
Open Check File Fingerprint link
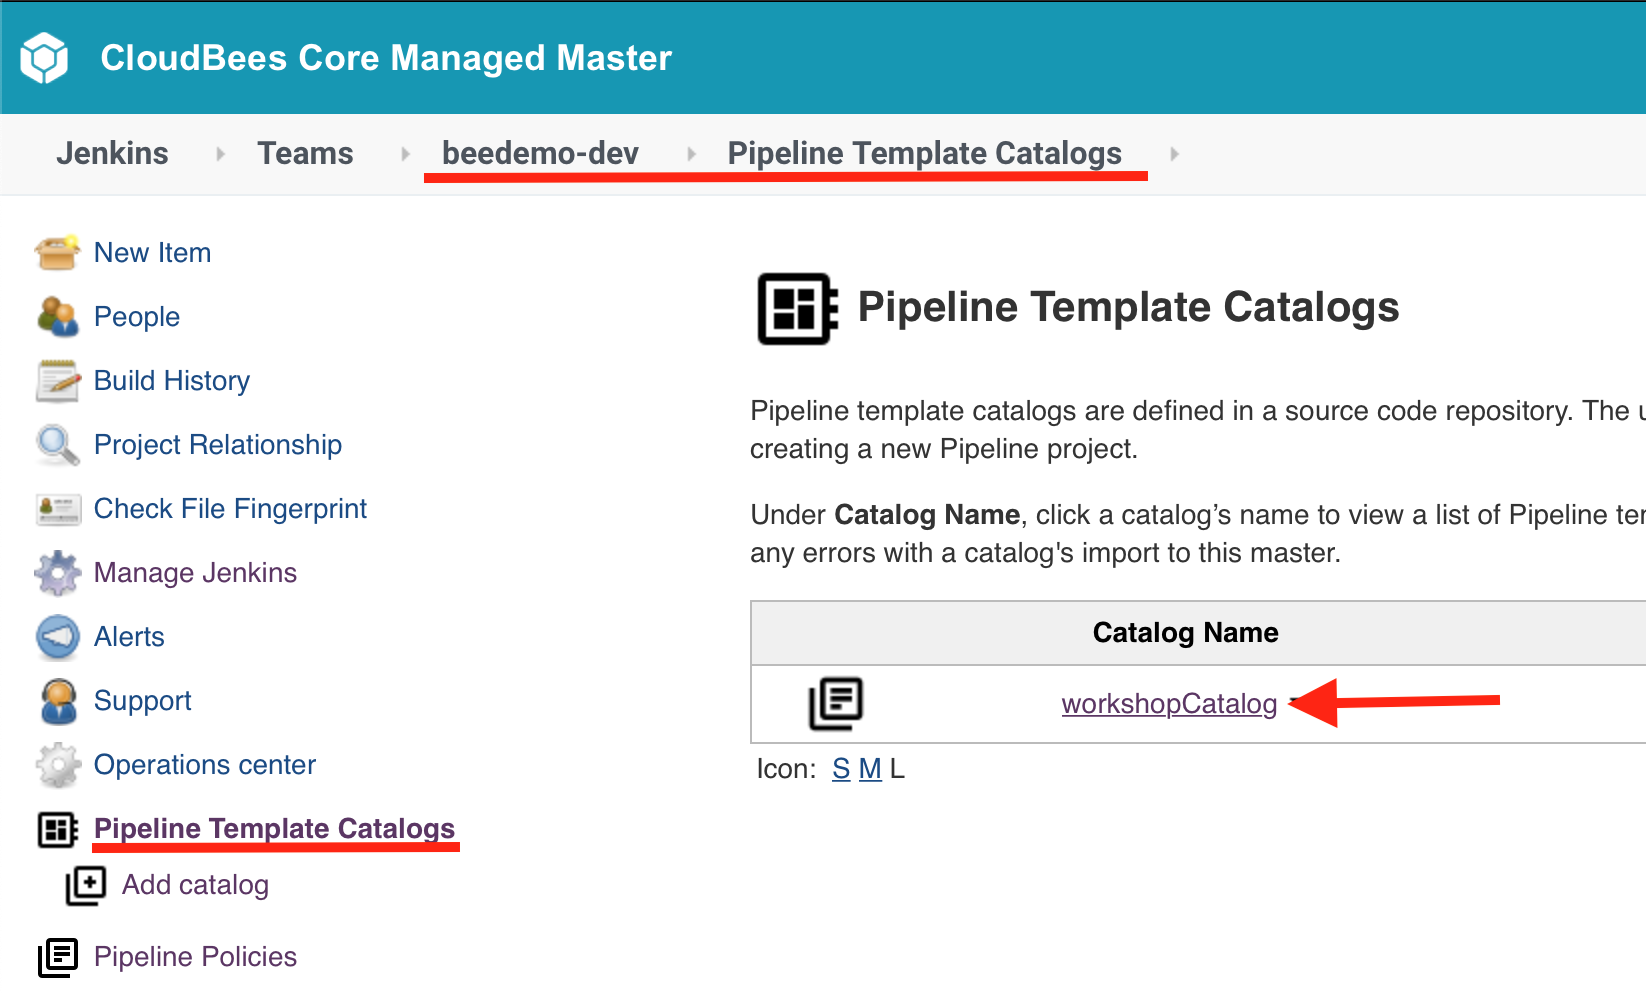[x=230, y=509]
